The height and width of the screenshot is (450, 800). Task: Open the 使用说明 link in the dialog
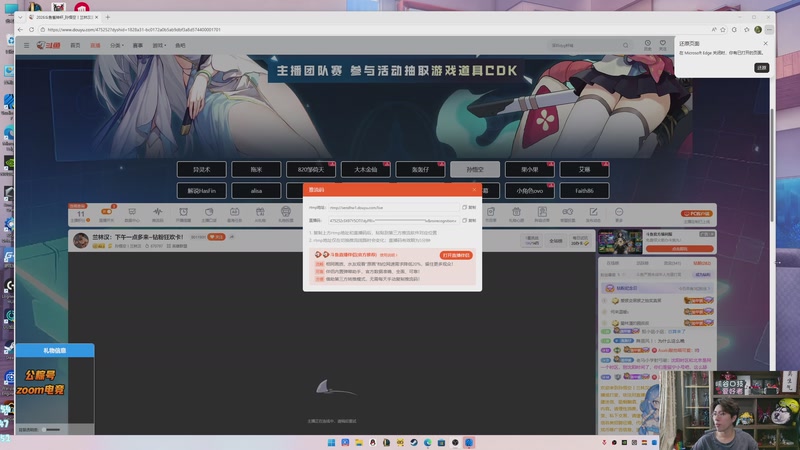point(388,255)
